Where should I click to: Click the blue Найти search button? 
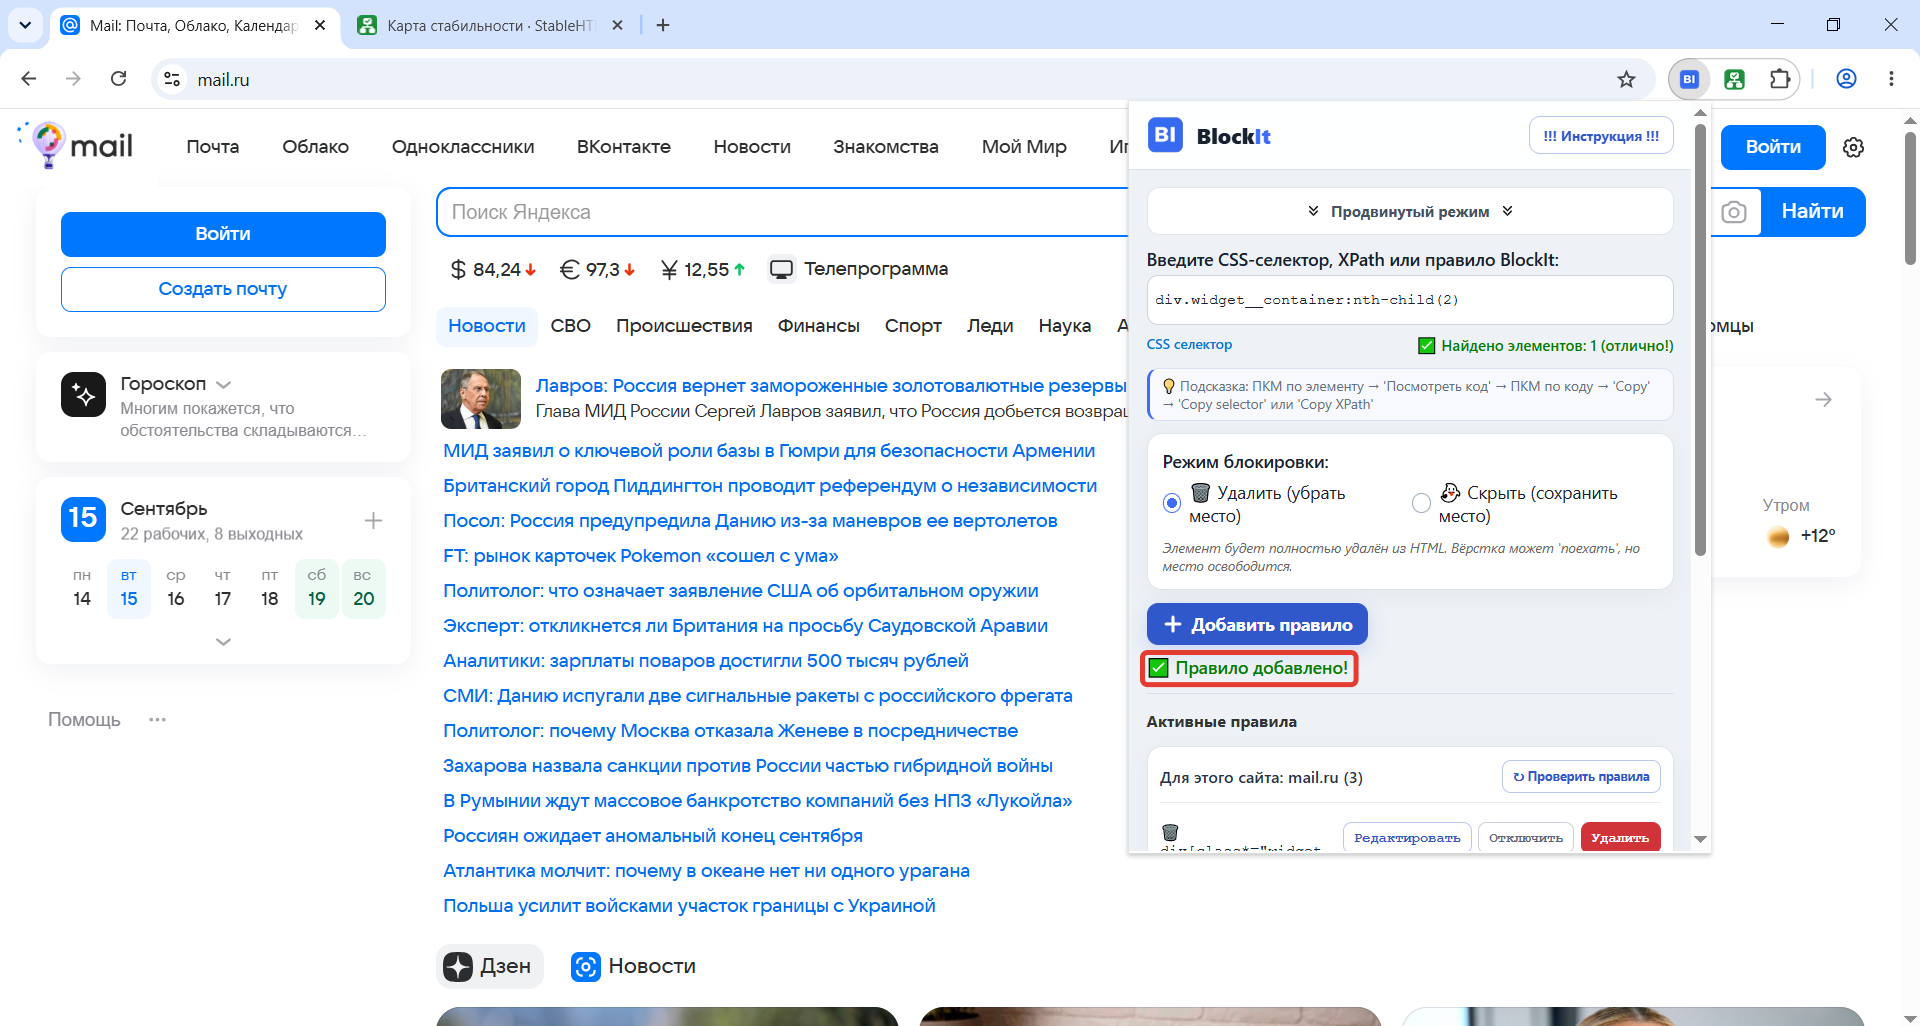(x=1812, y=212)
